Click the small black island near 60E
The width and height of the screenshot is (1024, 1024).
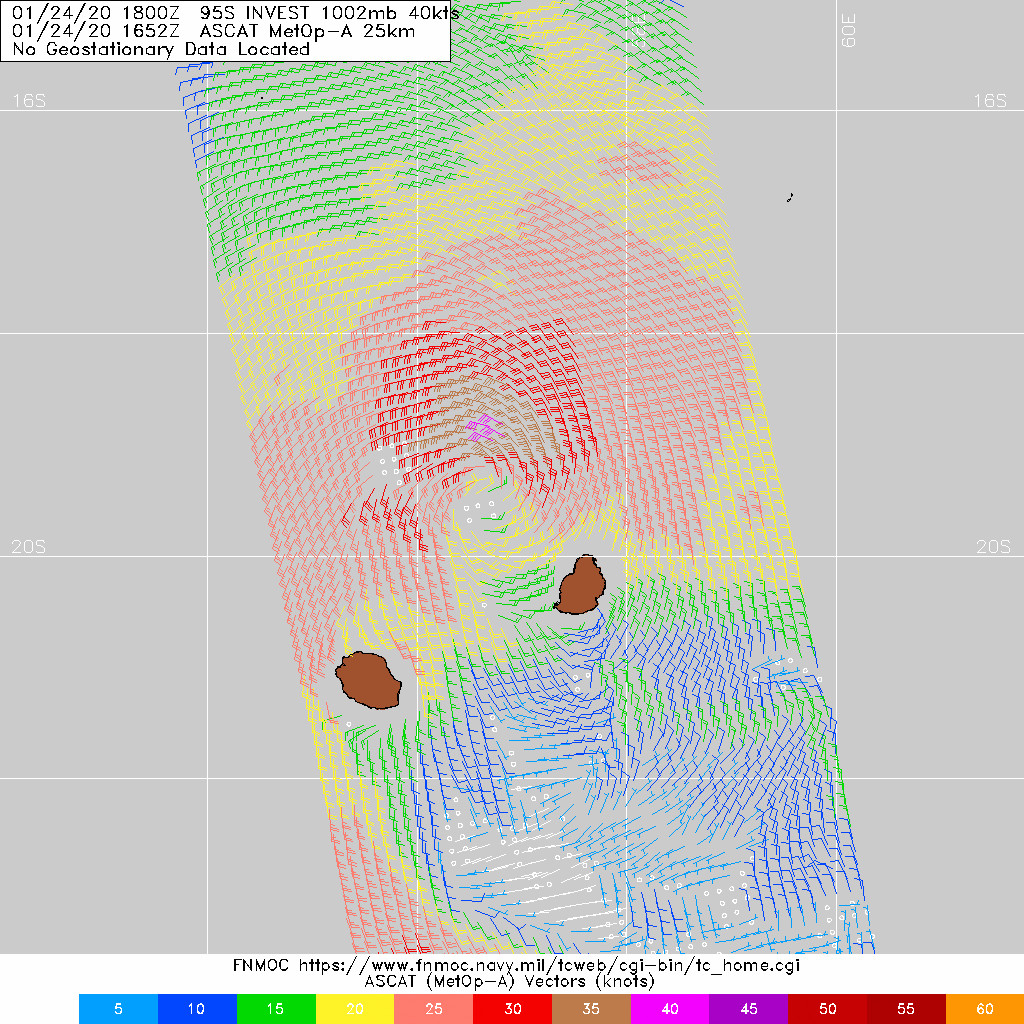tap(789, 198)
